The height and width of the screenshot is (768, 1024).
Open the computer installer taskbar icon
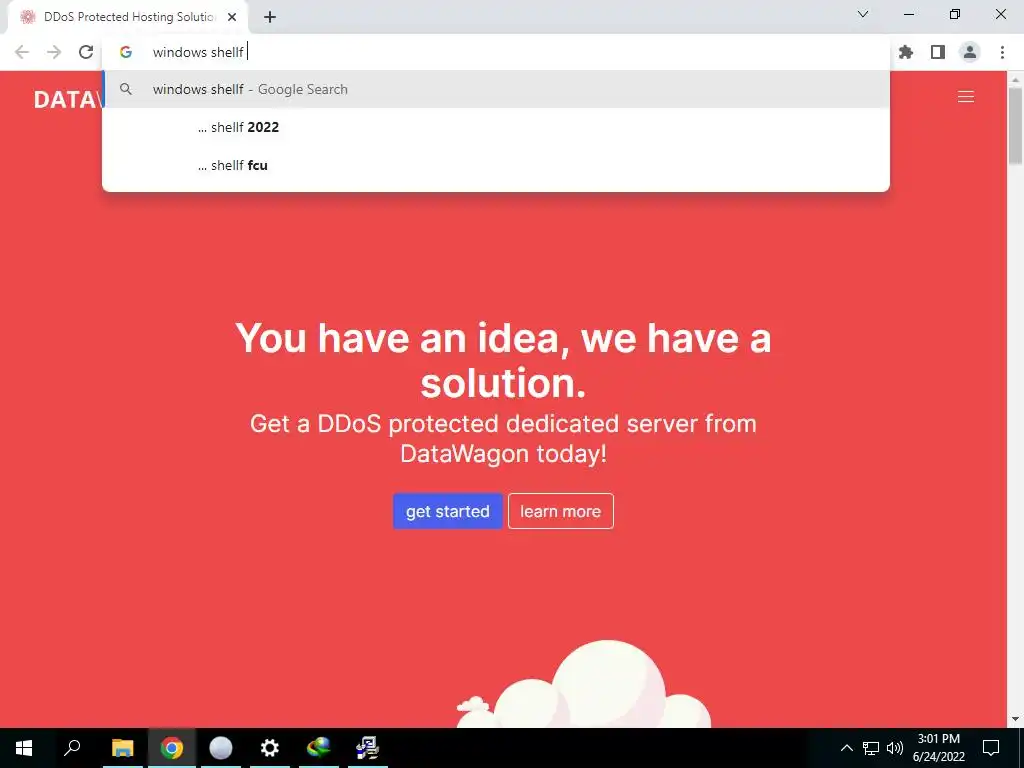pos(368,748)
